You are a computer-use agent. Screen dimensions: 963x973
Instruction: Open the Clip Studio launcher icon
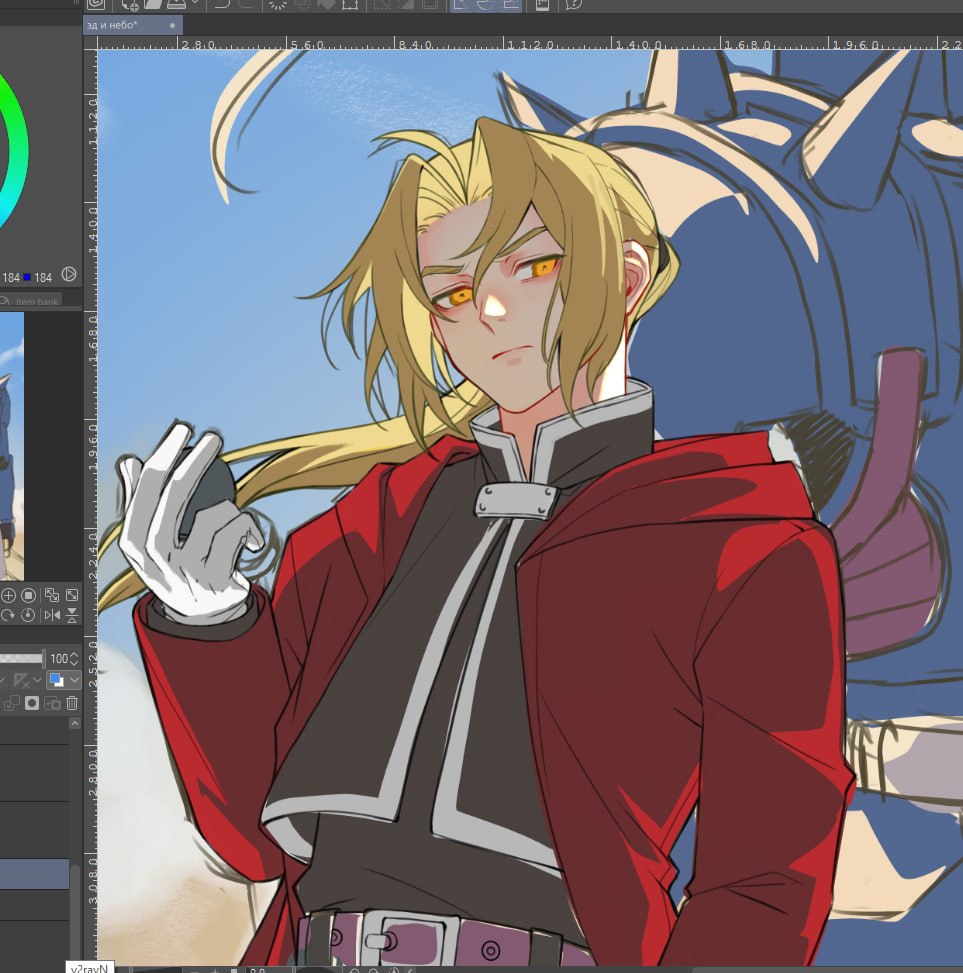96,4
